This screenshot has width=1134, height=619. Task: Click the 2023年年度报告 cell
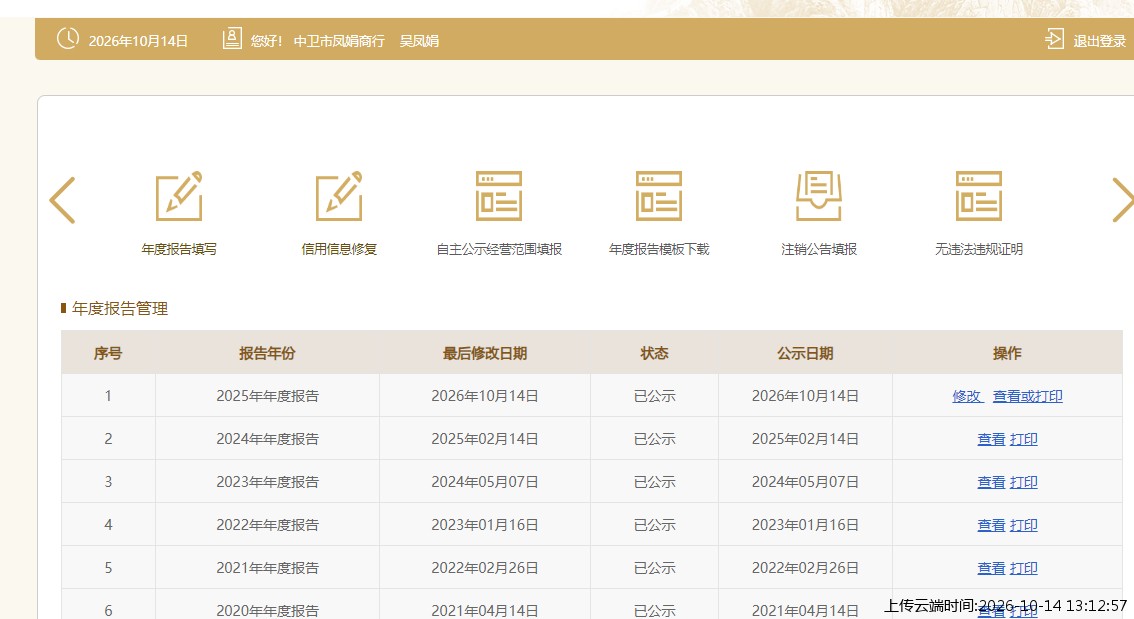[268, 482]
